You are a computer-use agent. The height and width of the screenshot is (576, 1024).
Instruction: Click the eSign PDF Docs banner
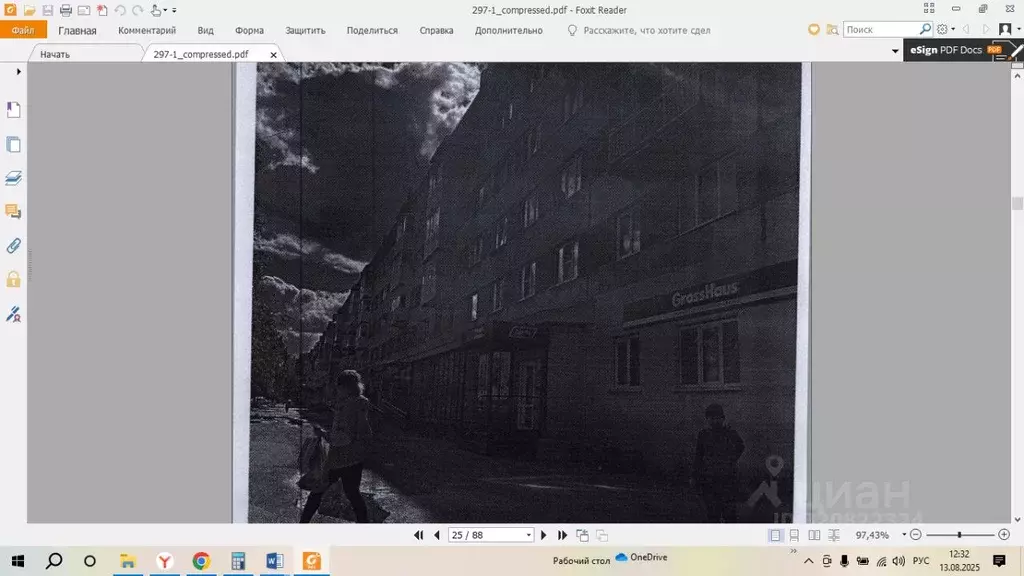(x=963, y=50)
